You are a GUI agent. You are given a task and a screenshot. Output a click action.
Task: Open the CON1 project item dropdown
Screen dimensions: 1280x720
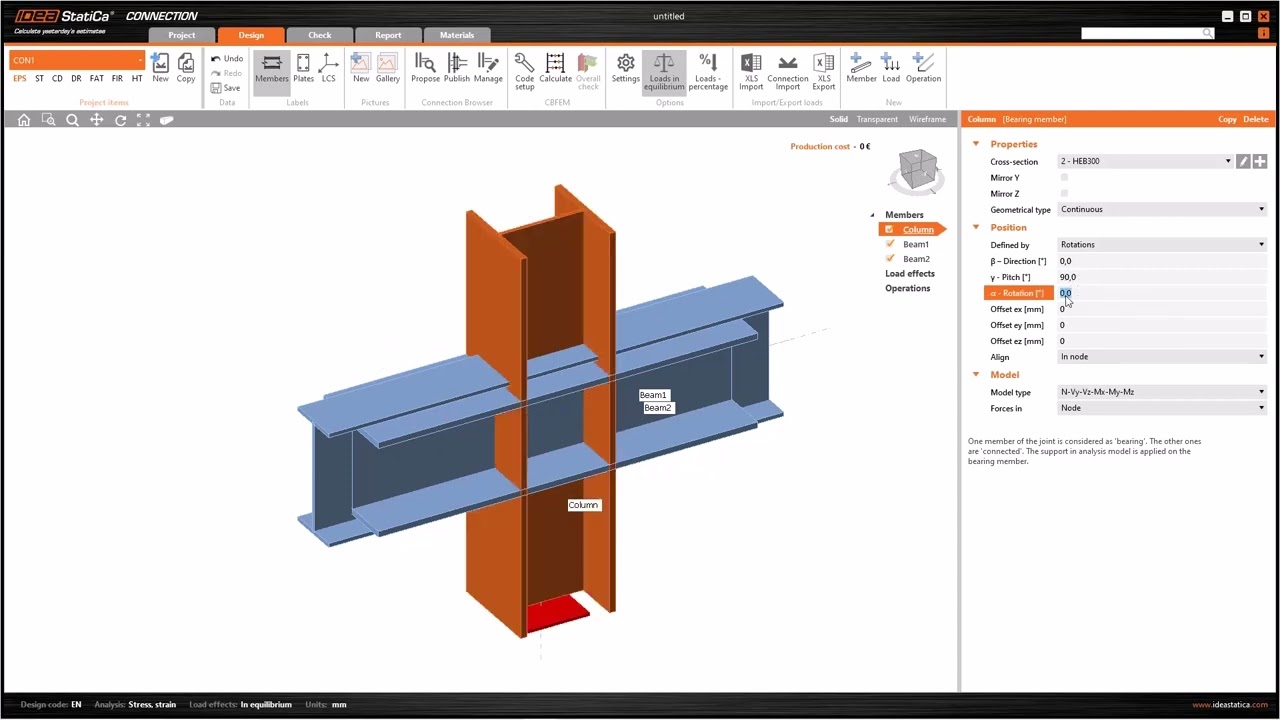tap(77, 60)
